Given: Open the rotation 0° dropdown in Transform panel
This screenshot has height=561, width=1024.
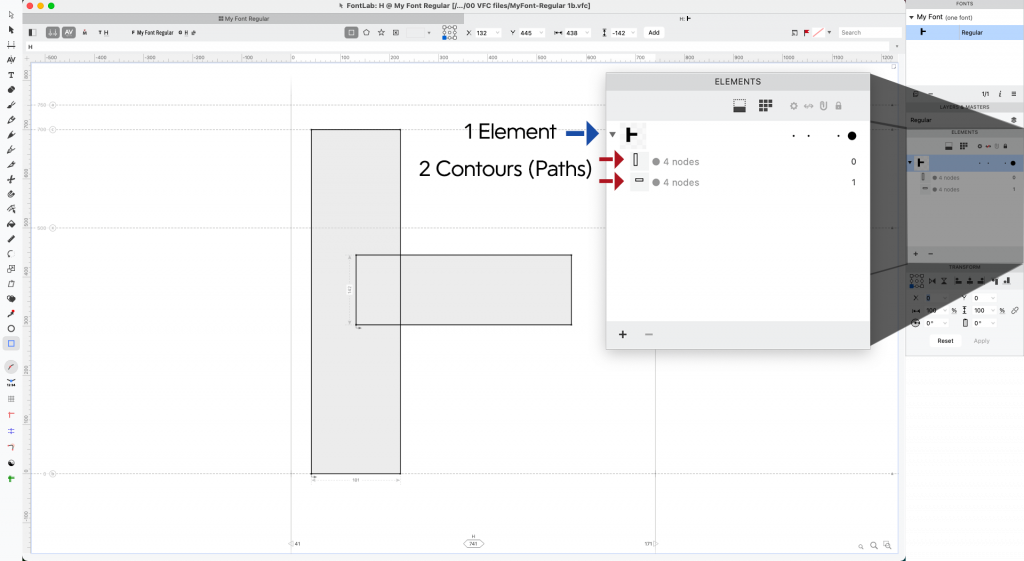Looking at the screenshot, I should [946, 323].
